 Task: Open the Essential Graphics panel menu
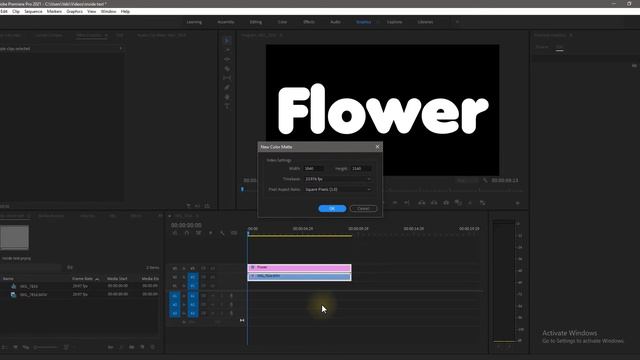(x=571, y=35)
